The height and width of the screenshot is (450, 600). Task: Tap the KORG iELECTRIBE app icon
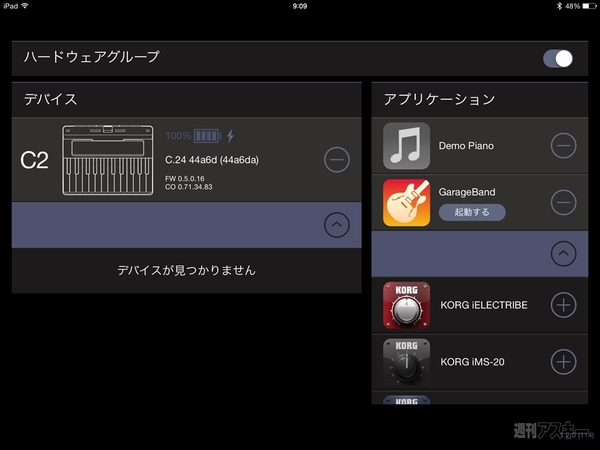click(x=406, y=305)
